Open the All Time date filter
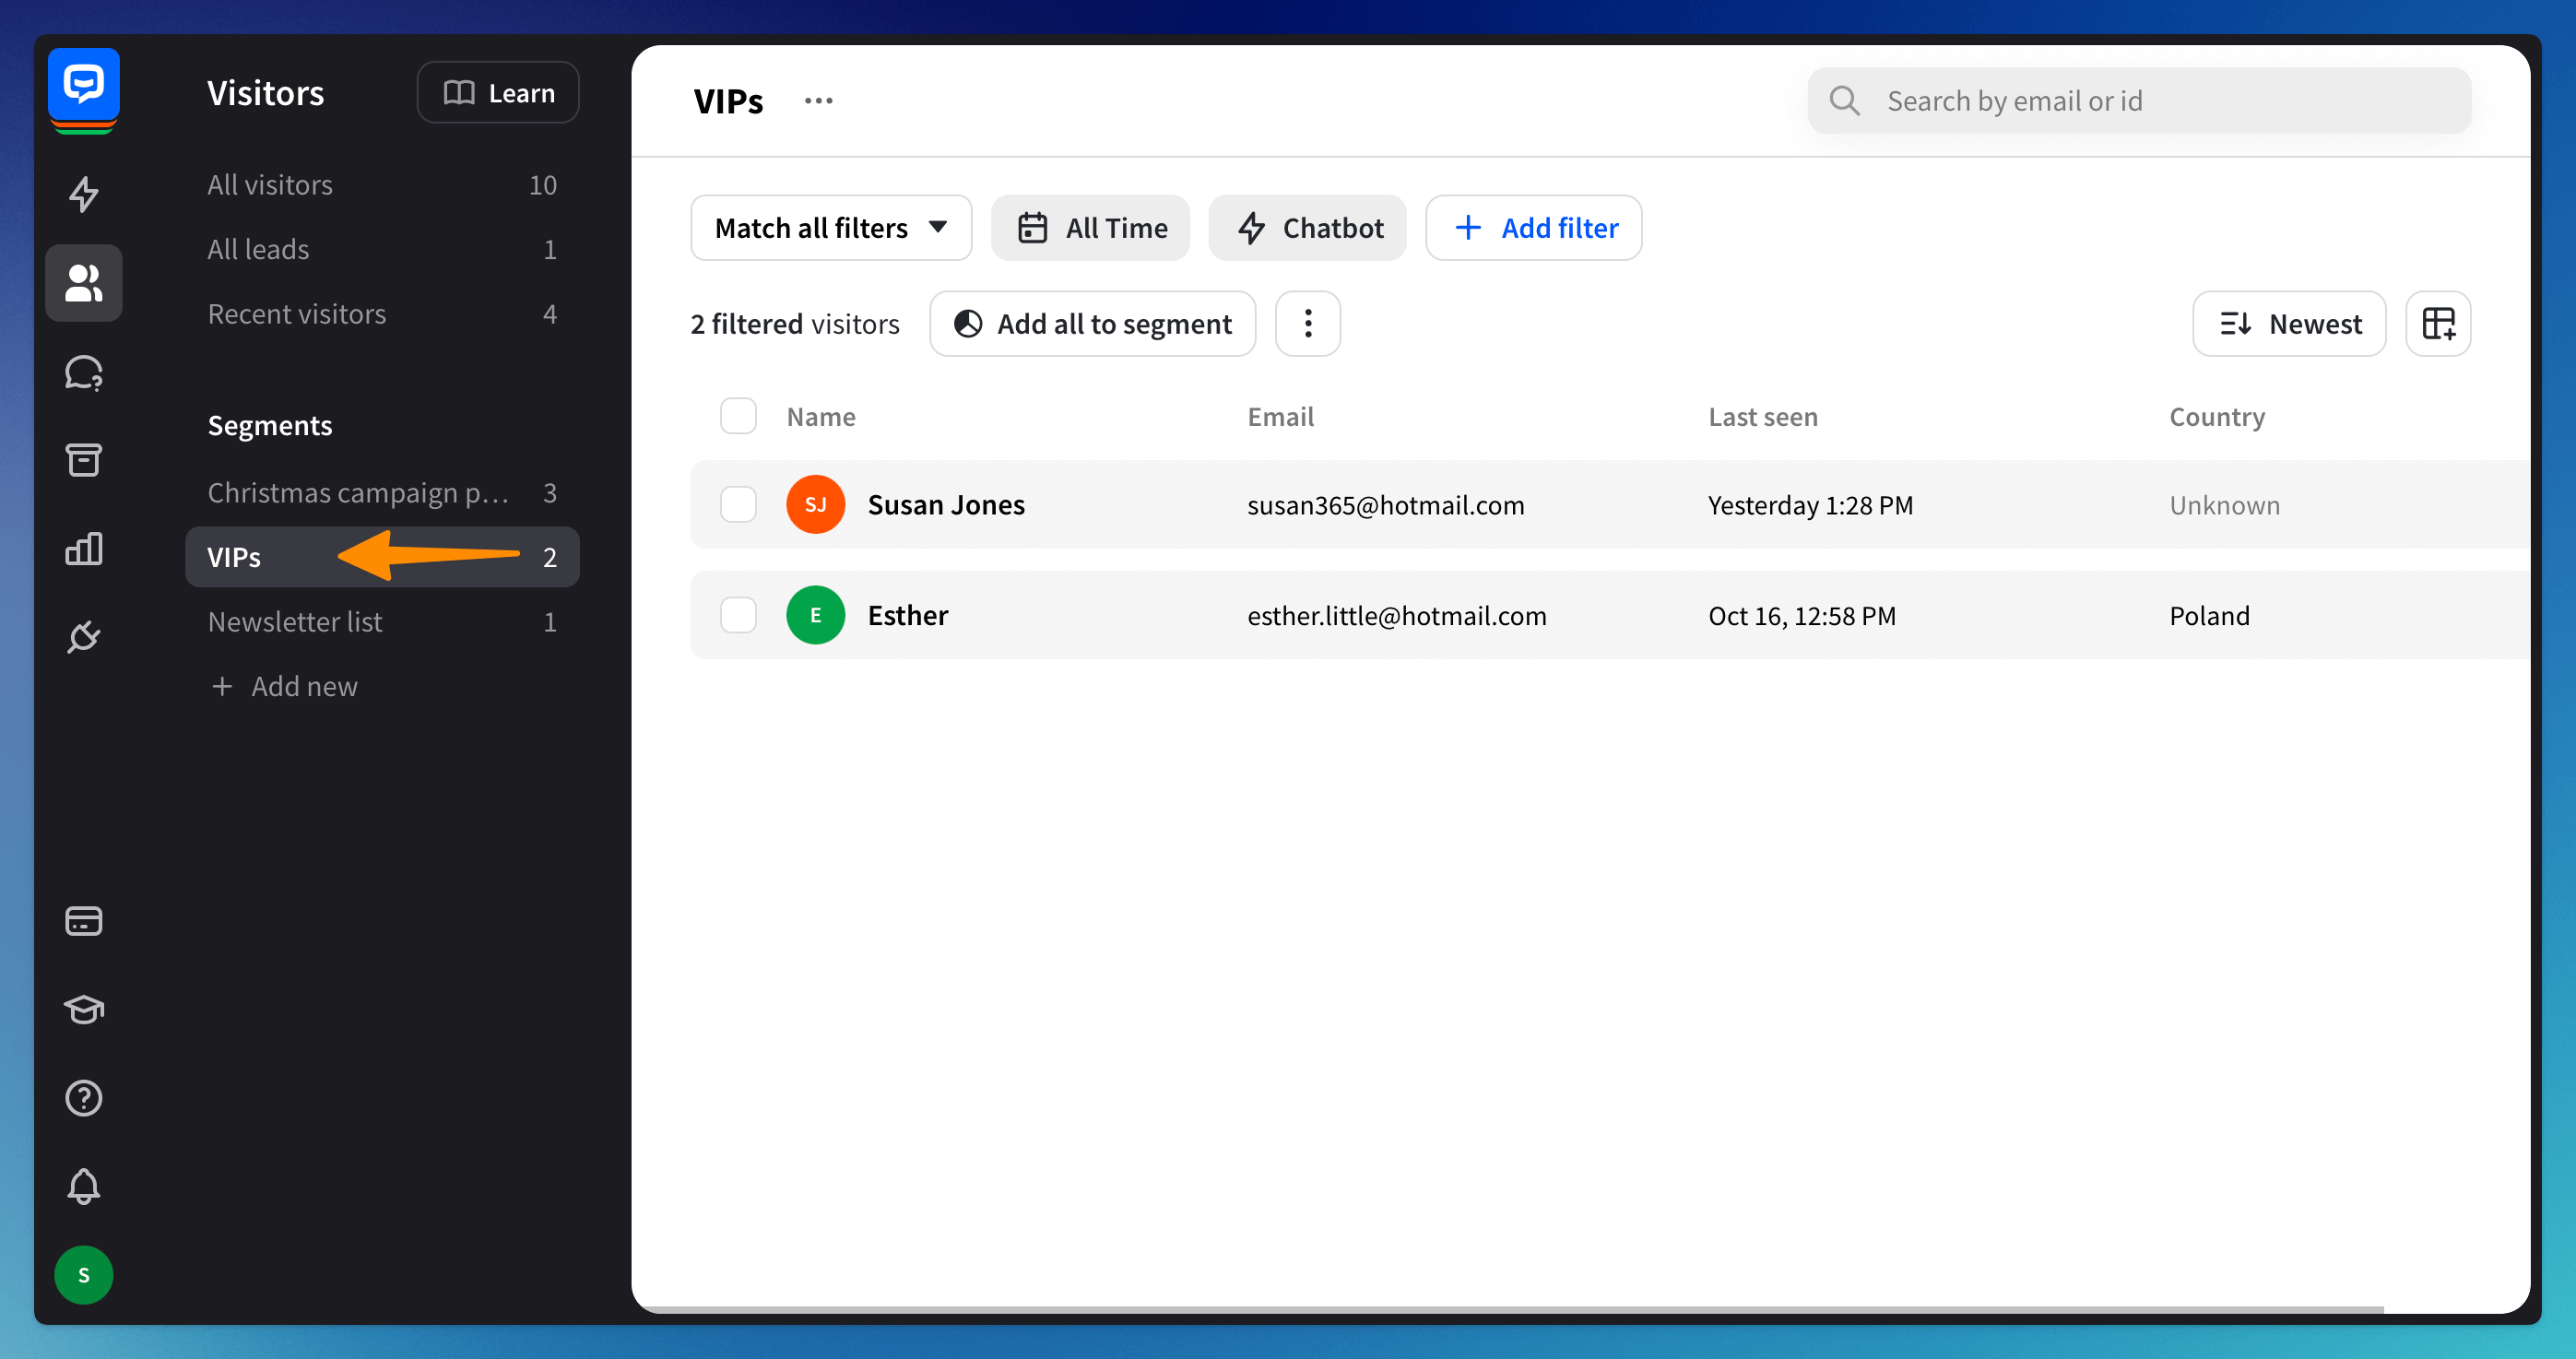The height and width of the screenshot is (1359, 2576). (x=1090, y=228)
